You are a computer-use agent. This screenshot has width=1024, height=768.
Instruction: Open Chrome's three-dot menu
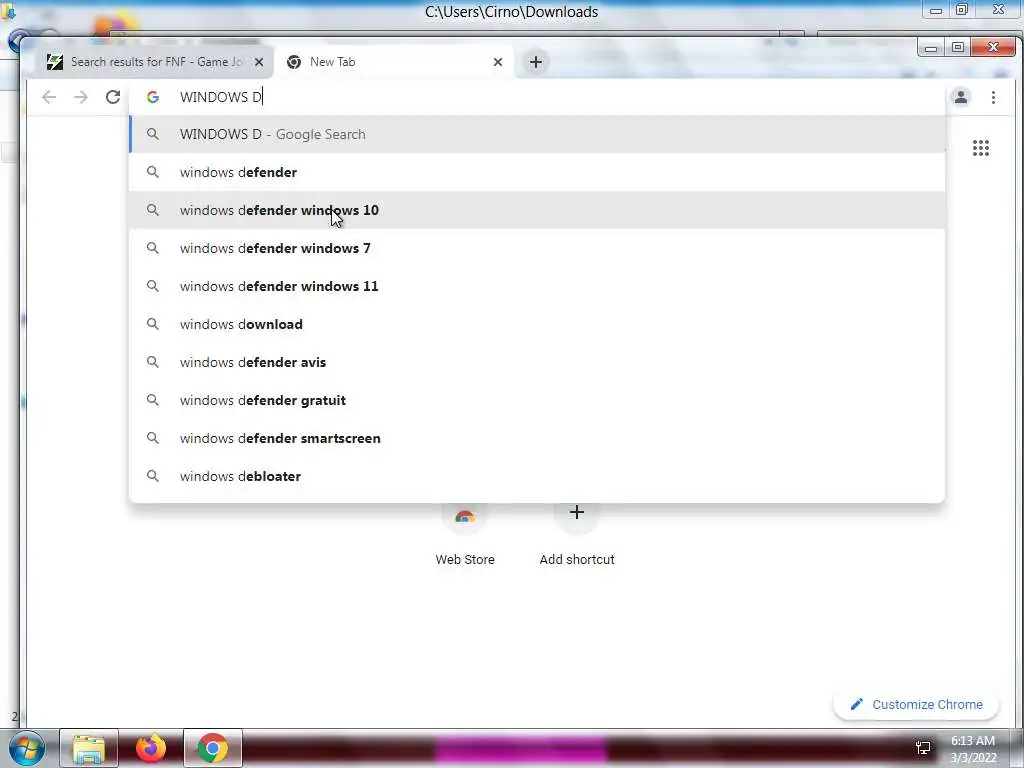993,97
